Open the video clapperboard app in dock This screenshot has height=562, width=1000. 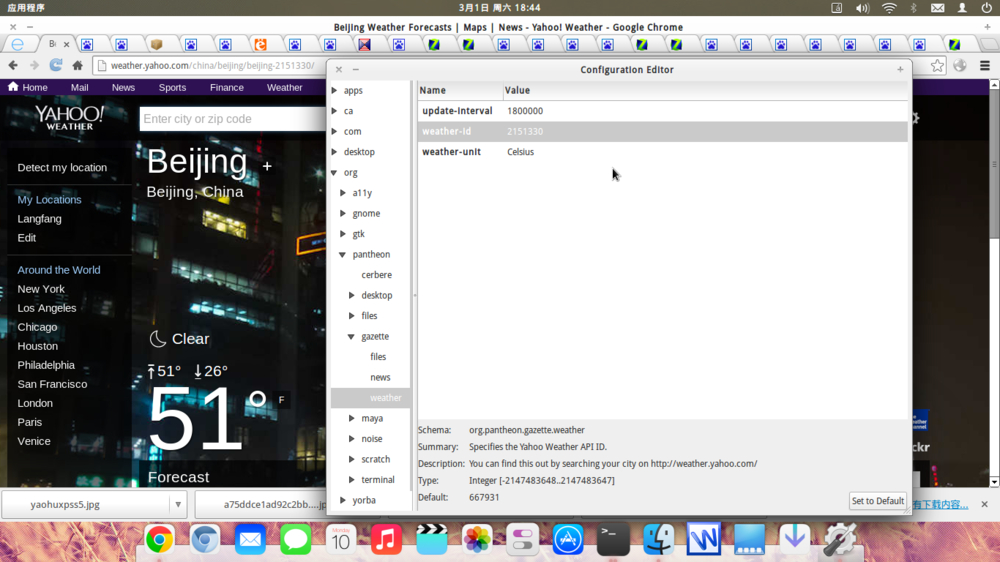pos(432,540)
